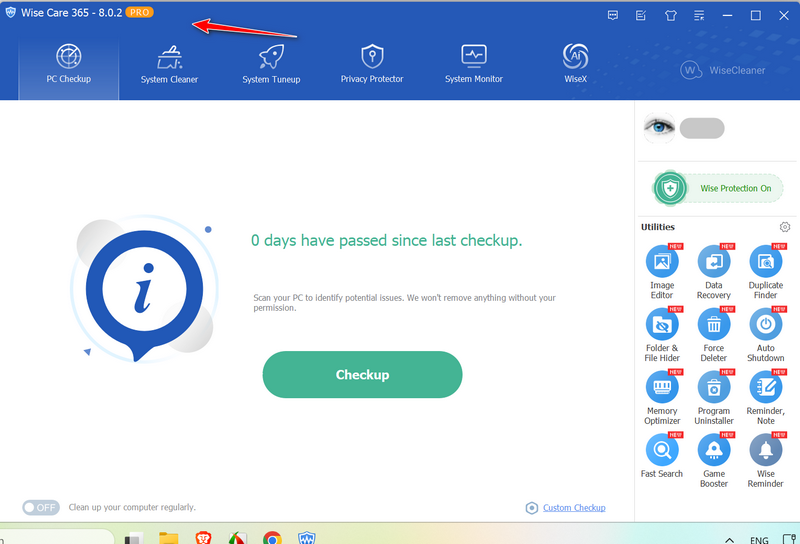Launch Fast Search utility

pyautogui.click(x=662, y=456)
